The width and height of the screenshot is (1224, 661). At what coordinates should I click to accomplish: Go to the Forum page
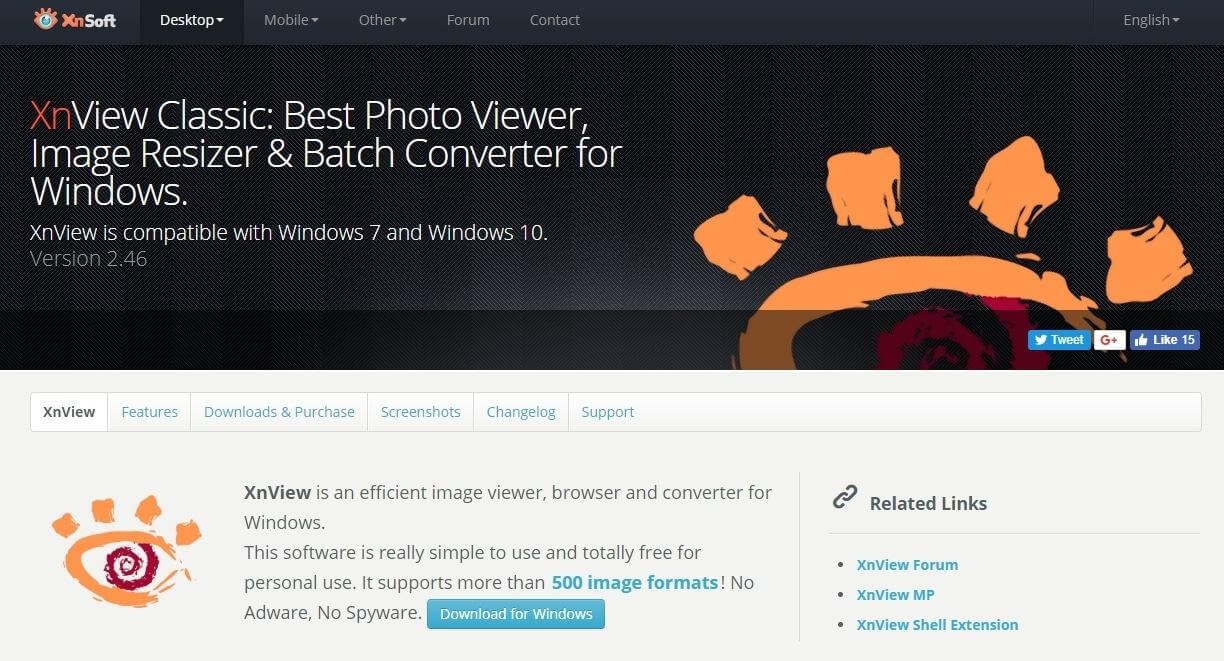pos(468,20)
